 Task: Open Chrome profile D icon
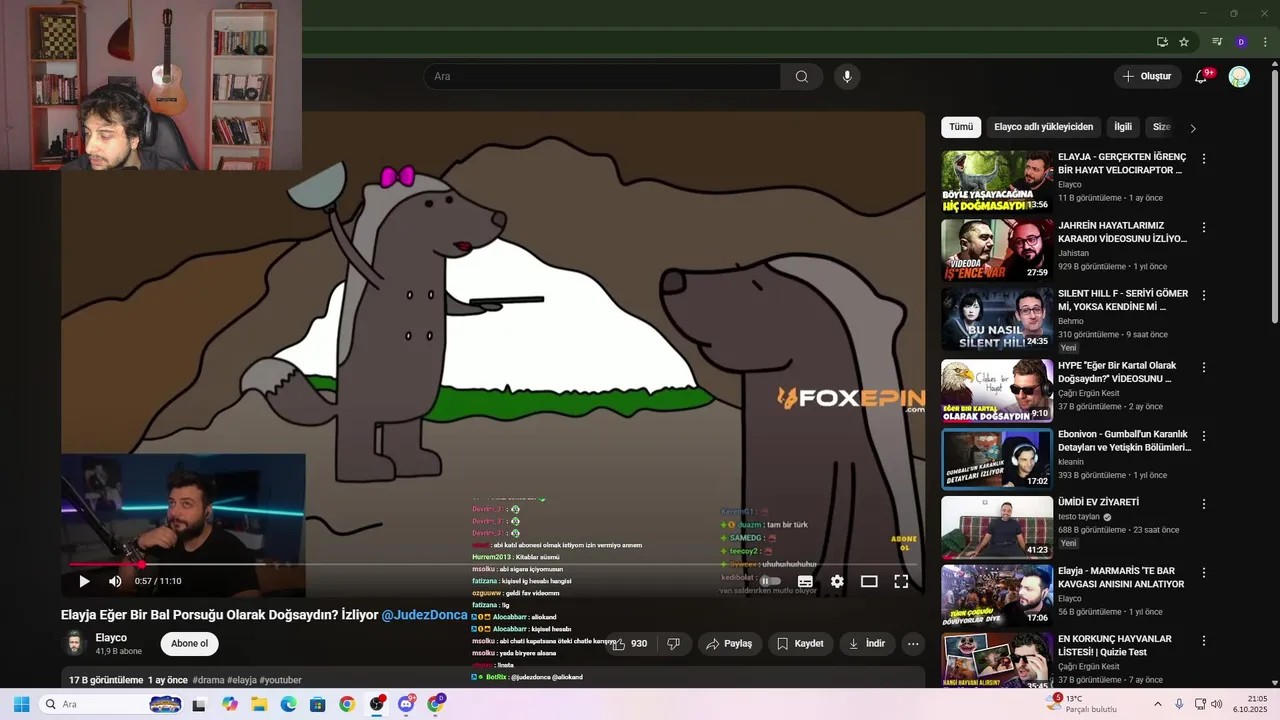click(x=1241, y=42)
